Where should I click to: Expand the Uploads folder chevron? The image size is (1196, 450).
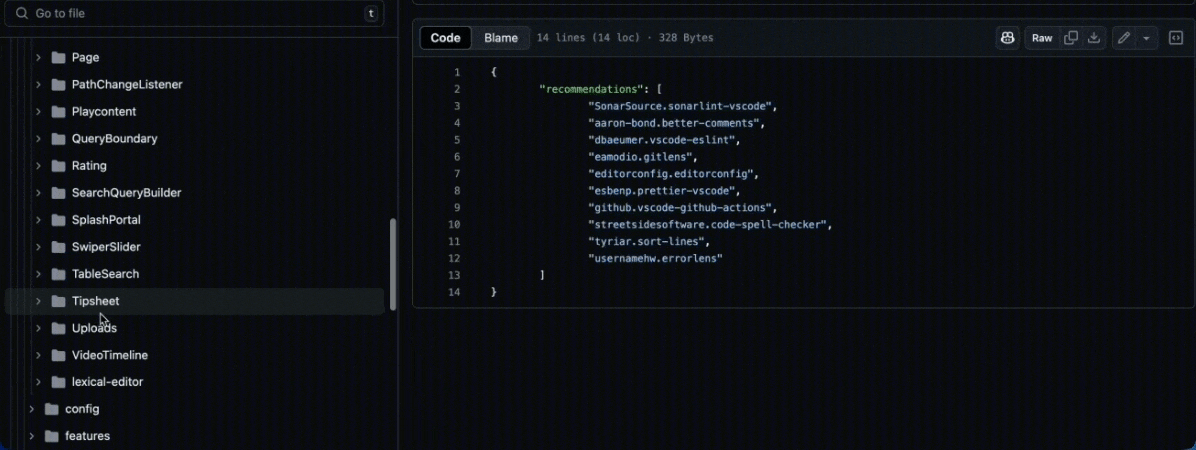pos(38,328)
